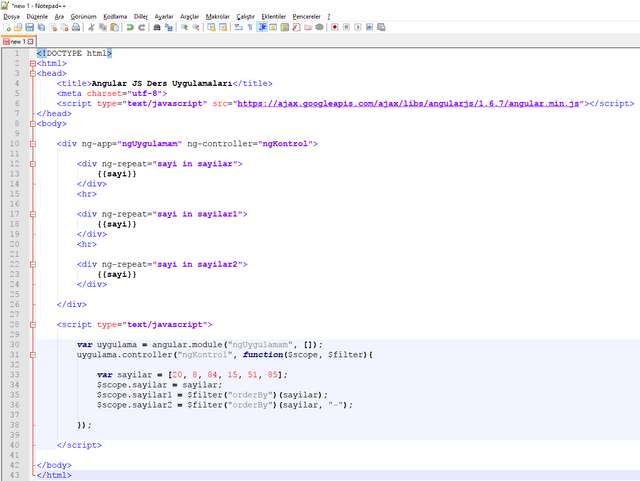The image size is (640, 481).
Task: Cut selection with the scissors icon
Action: pos(91,27)
